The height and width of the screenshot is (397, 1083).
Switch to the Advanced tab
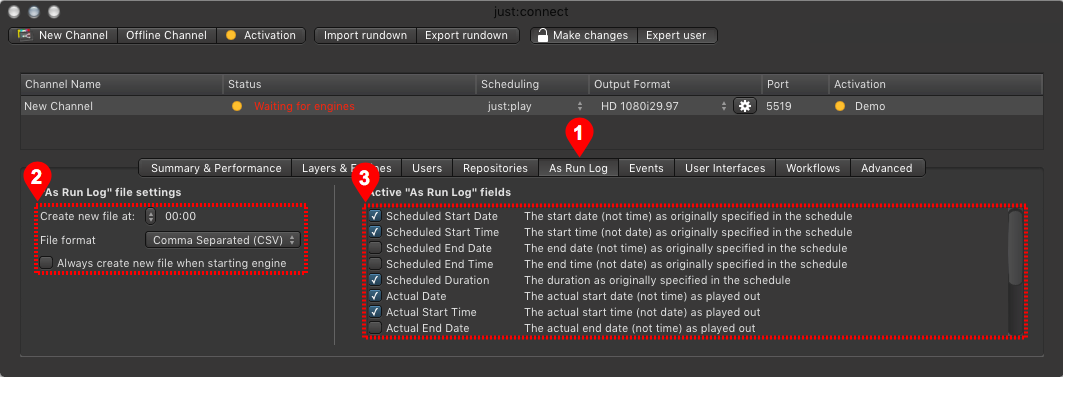[x=887, y=168]
